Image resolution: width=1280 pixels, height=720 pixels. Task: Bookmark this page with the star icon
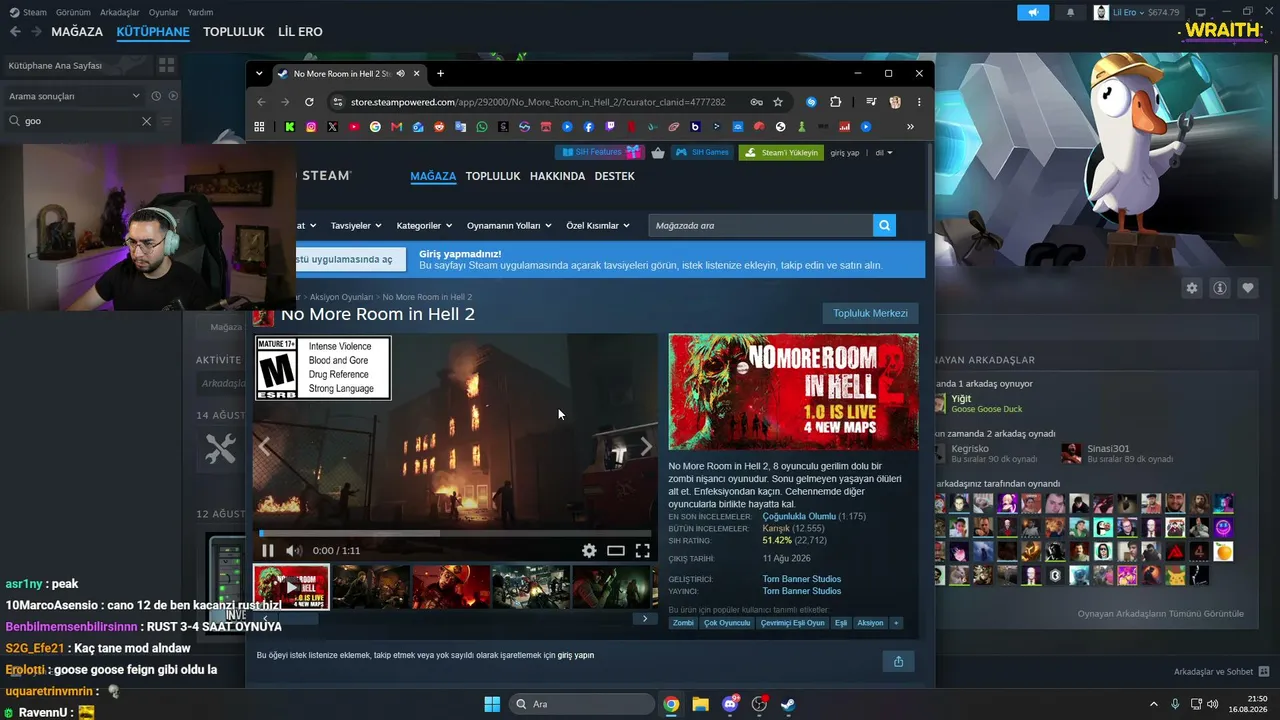coord(778,102)
